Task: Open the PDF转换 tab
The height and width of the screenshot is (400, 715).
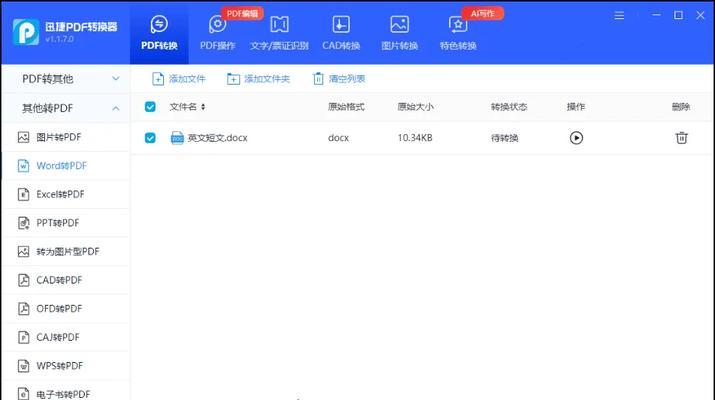Action: point(159,33)
